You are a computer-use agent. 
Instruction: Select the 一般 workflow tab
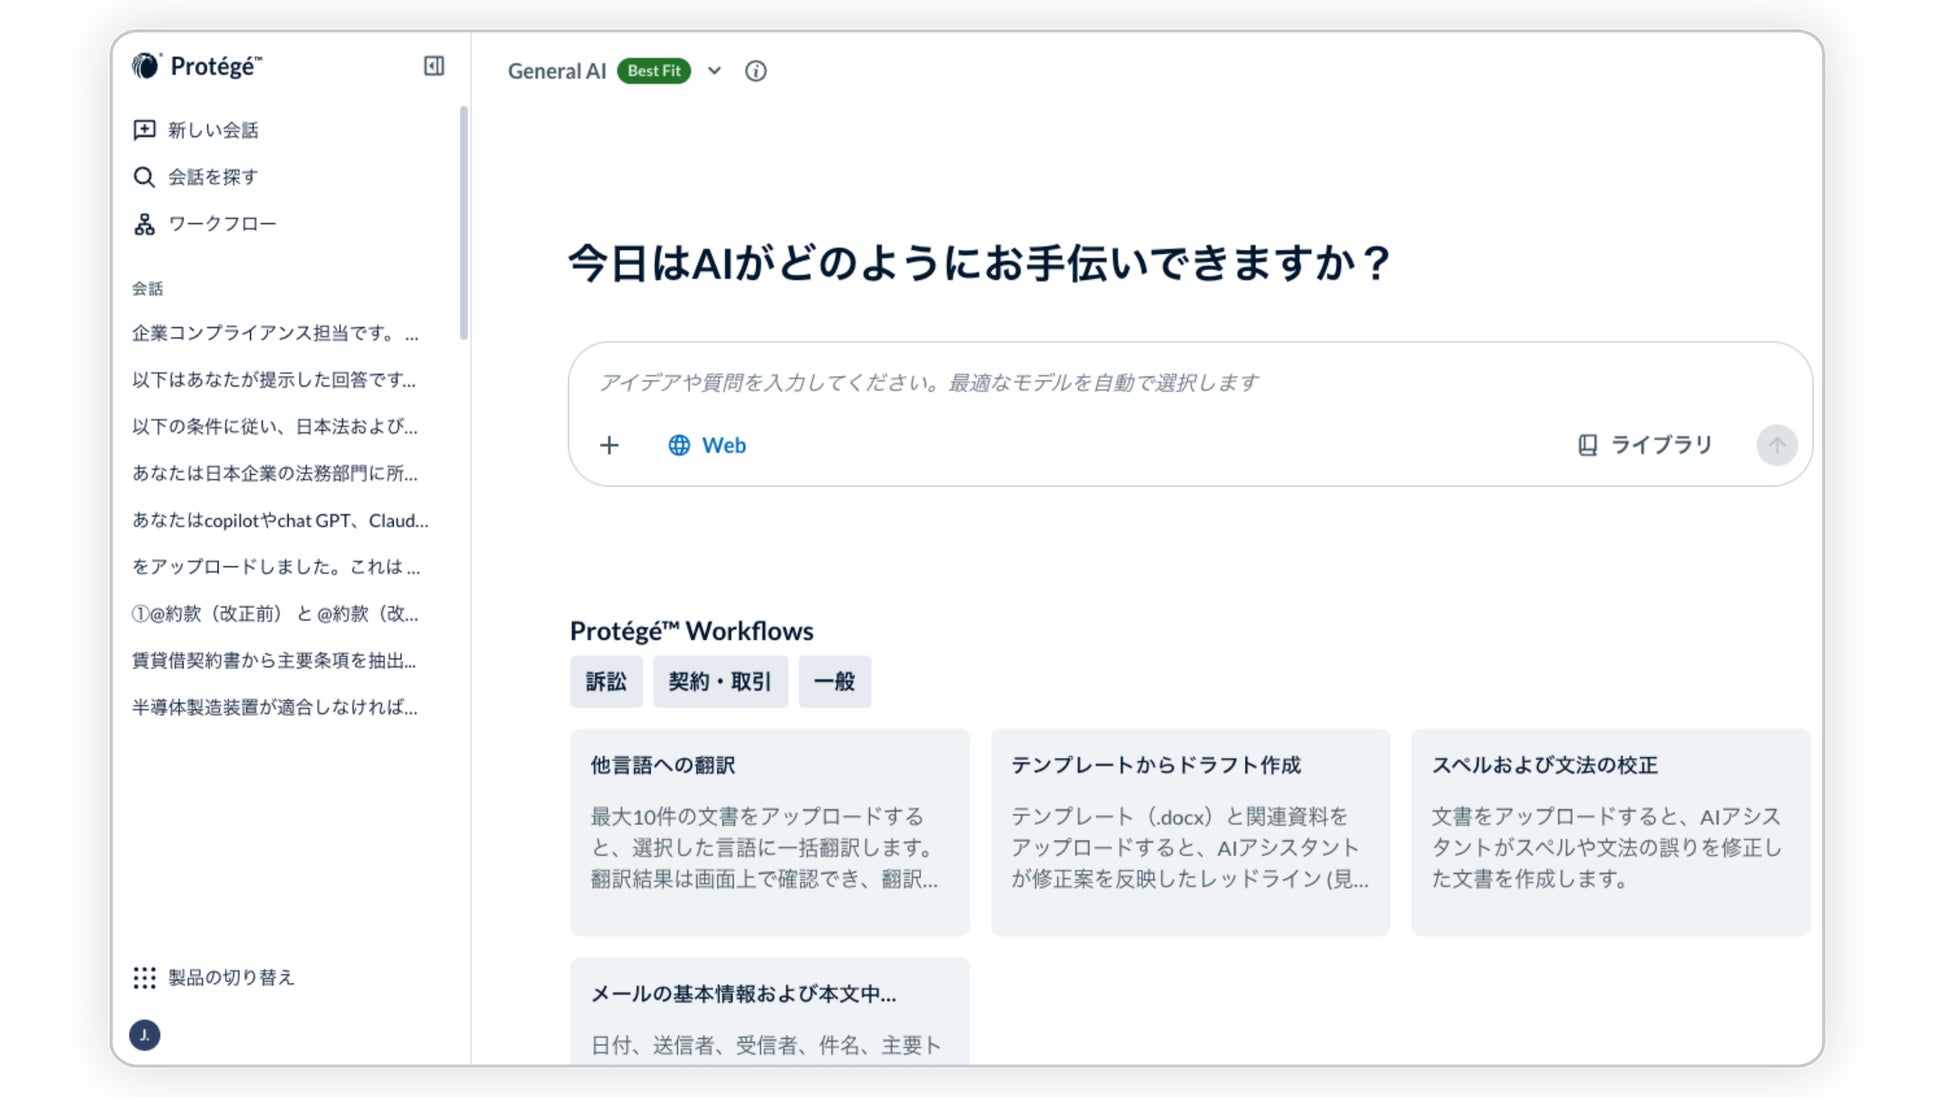tap(834, 682)
